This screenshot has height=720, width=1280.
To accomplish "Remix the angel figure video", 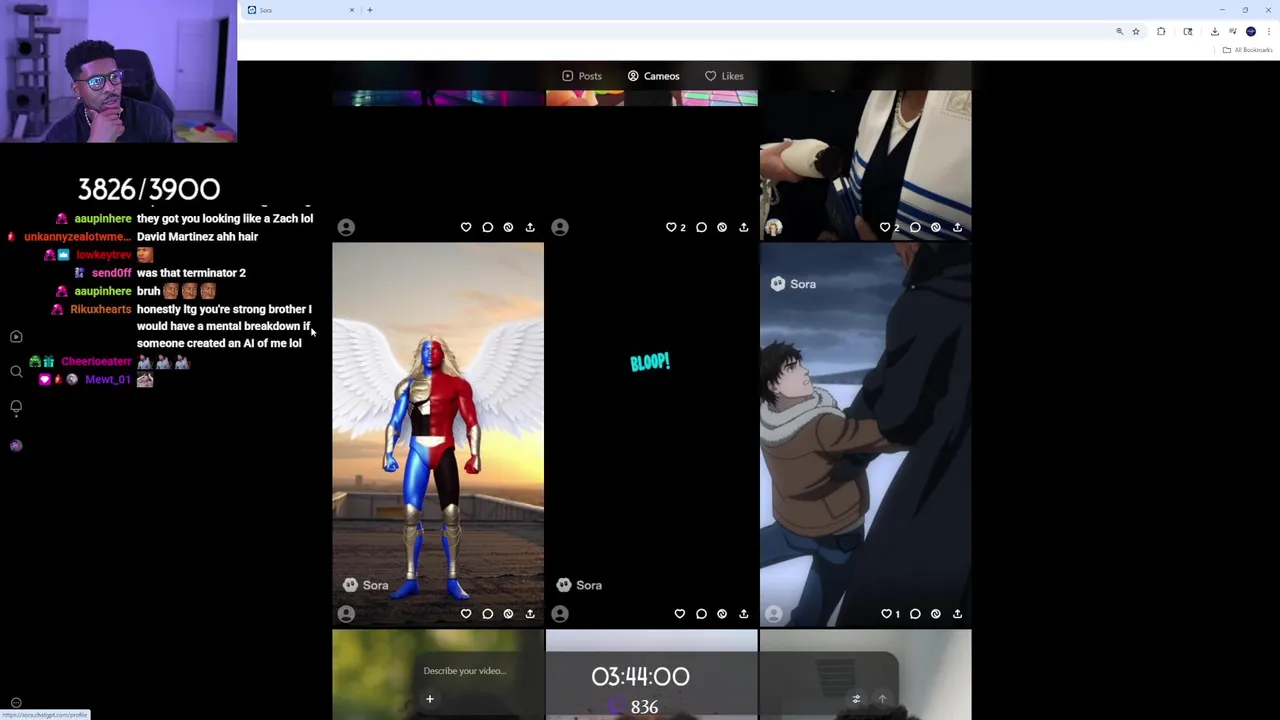I will pos(508,614).
